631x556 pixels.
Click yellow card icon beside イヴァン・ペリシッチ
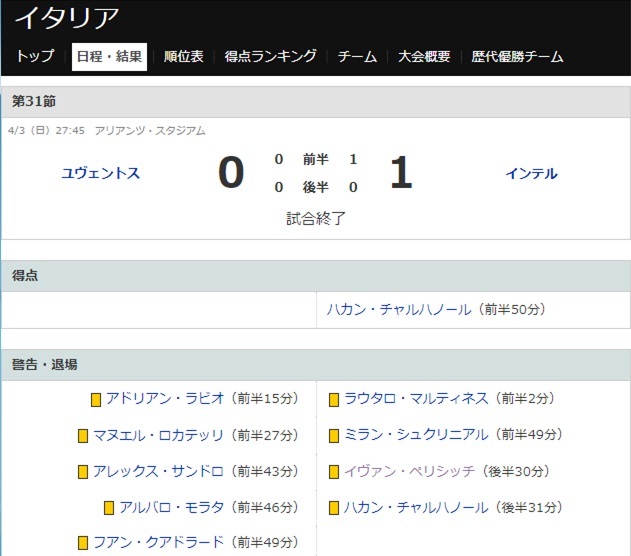334,472
